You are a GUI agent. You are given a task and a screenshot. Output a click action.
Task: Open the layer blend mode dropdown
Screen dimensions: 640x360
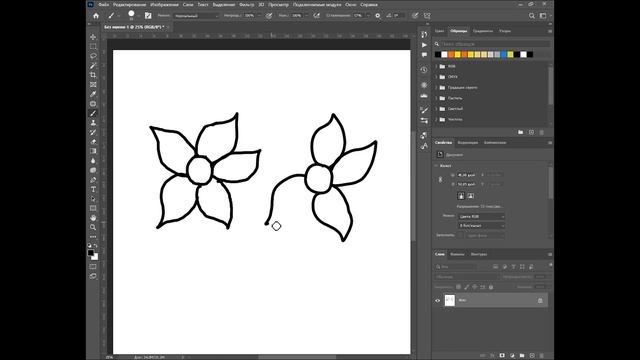pyautogui.click(x=467, y=277)
